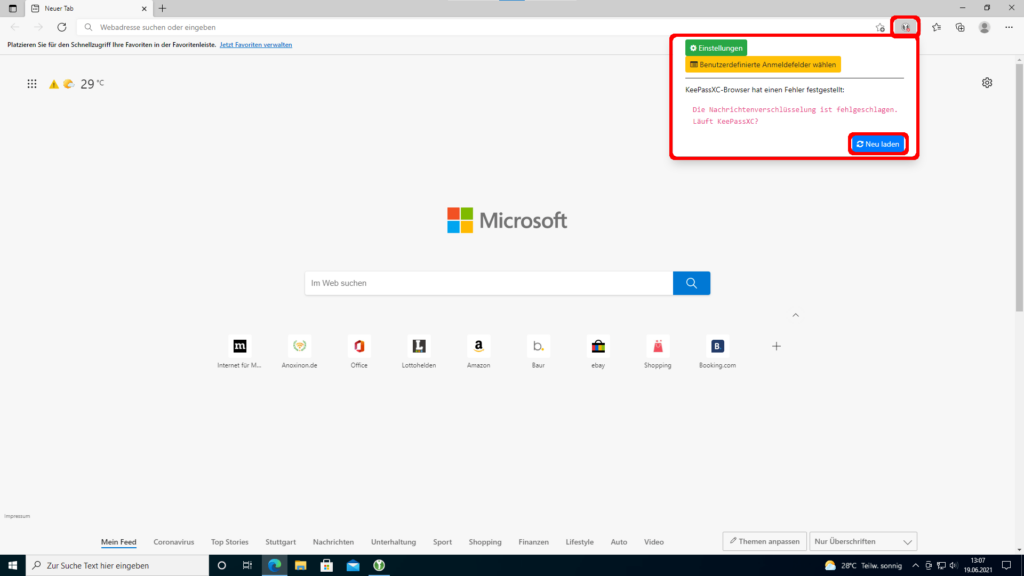1024x576 pixels.
Task: Open the Booking.com quick link
Action: (x=717, y=353)
